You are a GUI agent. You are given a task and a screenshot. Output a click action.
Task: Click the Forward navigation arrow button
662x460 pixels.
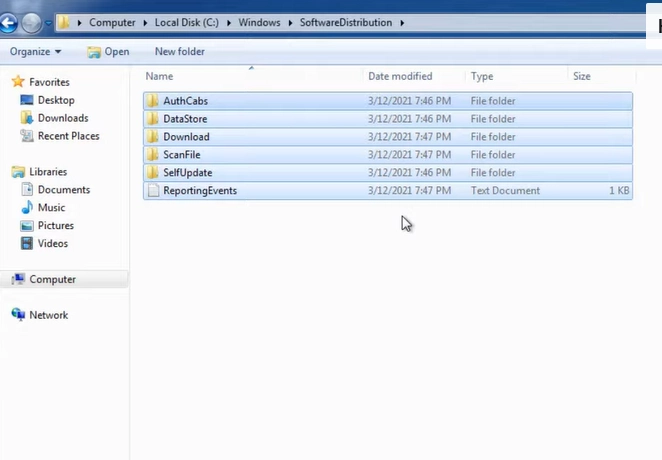click(31, 23)
